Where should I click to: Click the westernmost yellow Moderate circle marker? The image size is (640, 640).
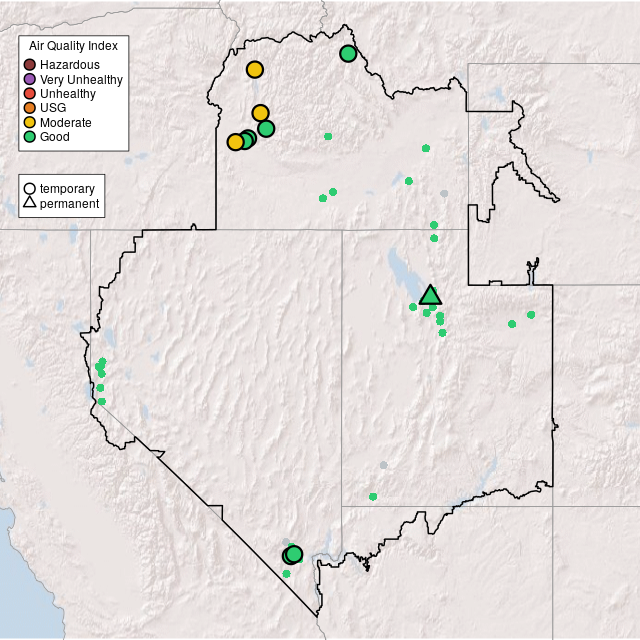236,142
